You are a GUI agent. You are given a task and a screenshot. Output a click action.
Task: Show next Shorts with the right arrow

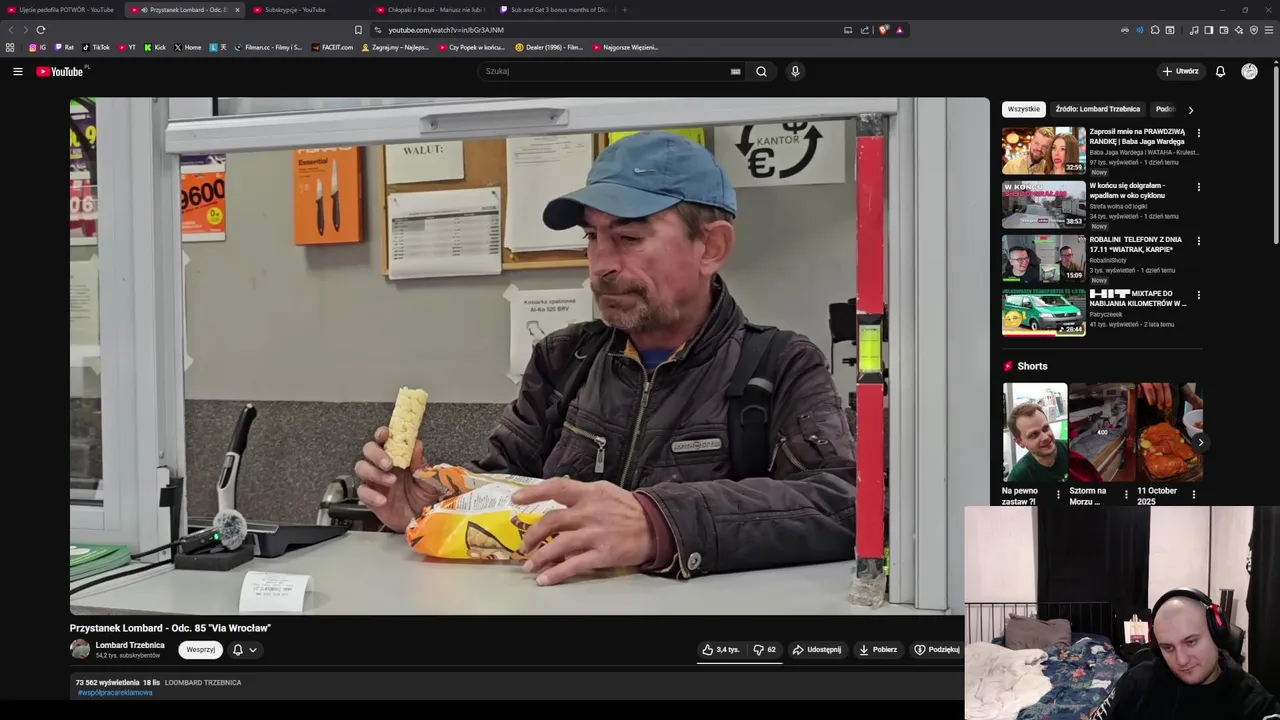point(1200,442)
